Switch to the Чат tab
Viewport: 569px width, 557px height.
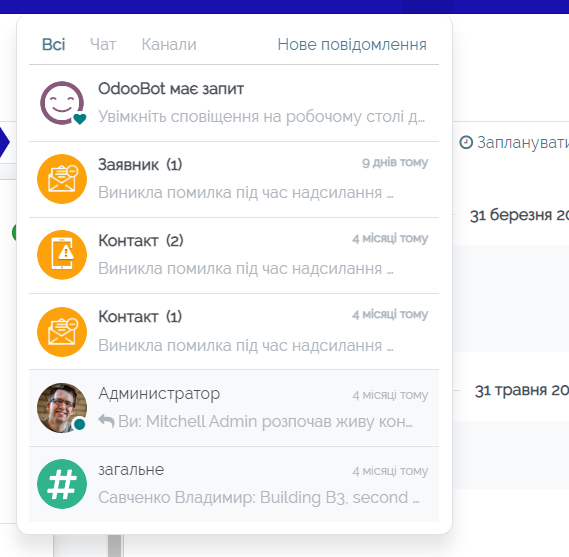[103, 45]
